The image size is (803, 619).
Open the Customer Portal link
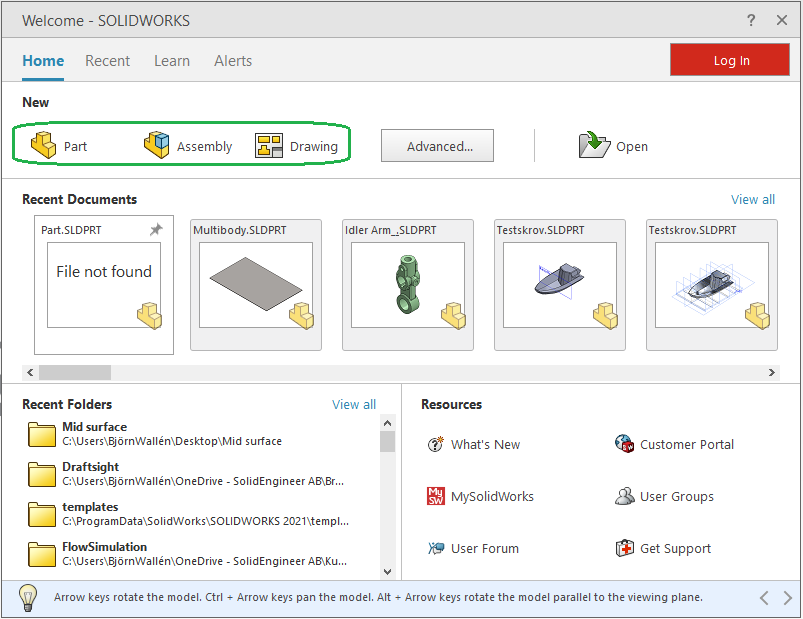[x=675, y=445]
